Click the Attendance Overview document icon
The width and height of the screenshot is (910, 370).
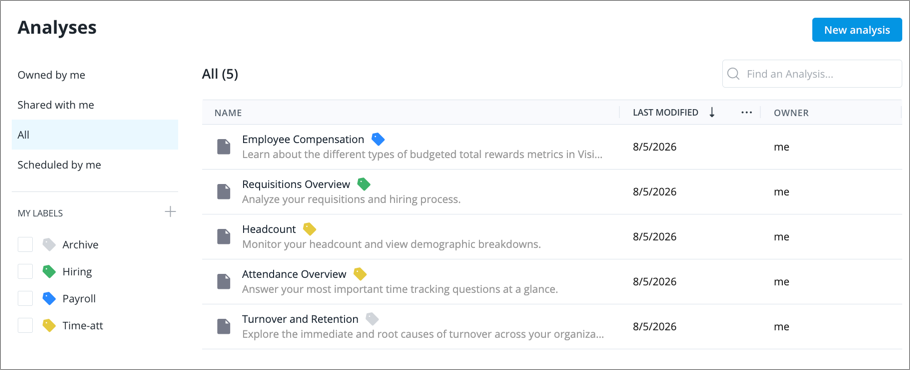coord(224,281)
